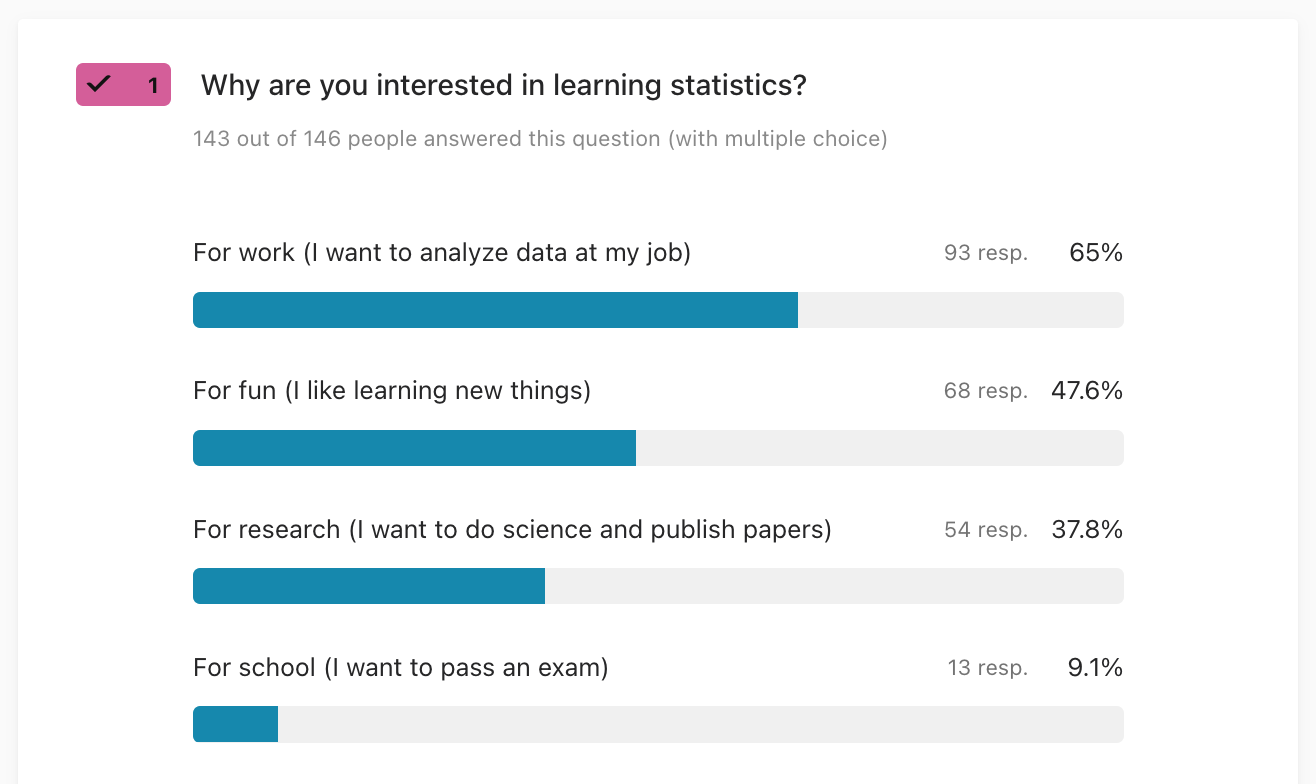Viewport: 1316px width, 784px height.
Task: Click the 13 resp. count
Action: point(988,668)
